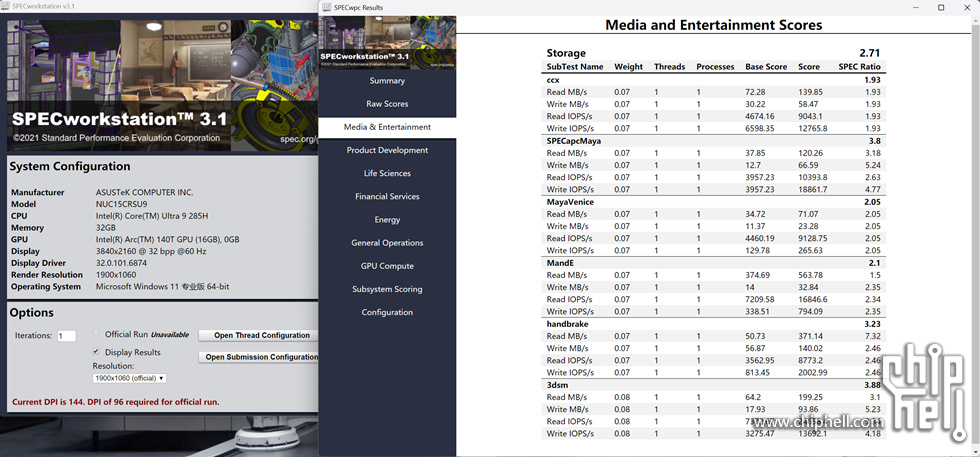Open the Product Development section
980x457 pixels.
tap(387, 150)
